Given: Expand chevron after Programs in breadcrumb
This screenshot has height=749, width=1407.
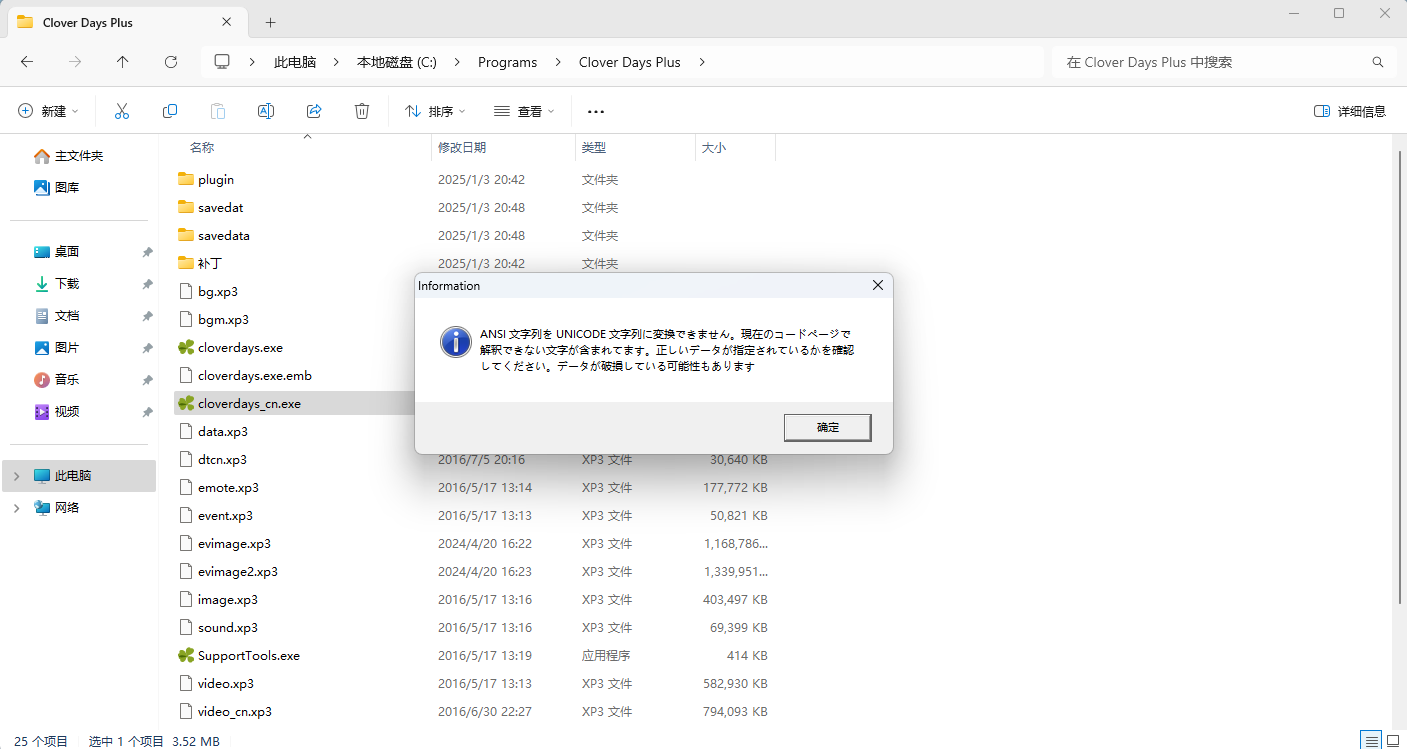Looking at the screenshot, I should (558, 62).
